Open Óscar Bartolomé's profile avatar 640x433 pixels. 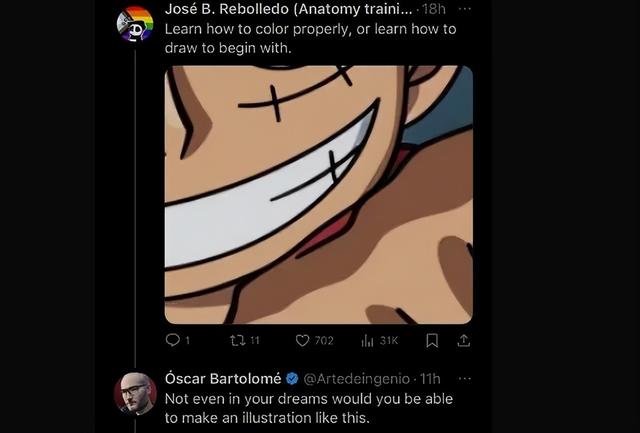135,393
